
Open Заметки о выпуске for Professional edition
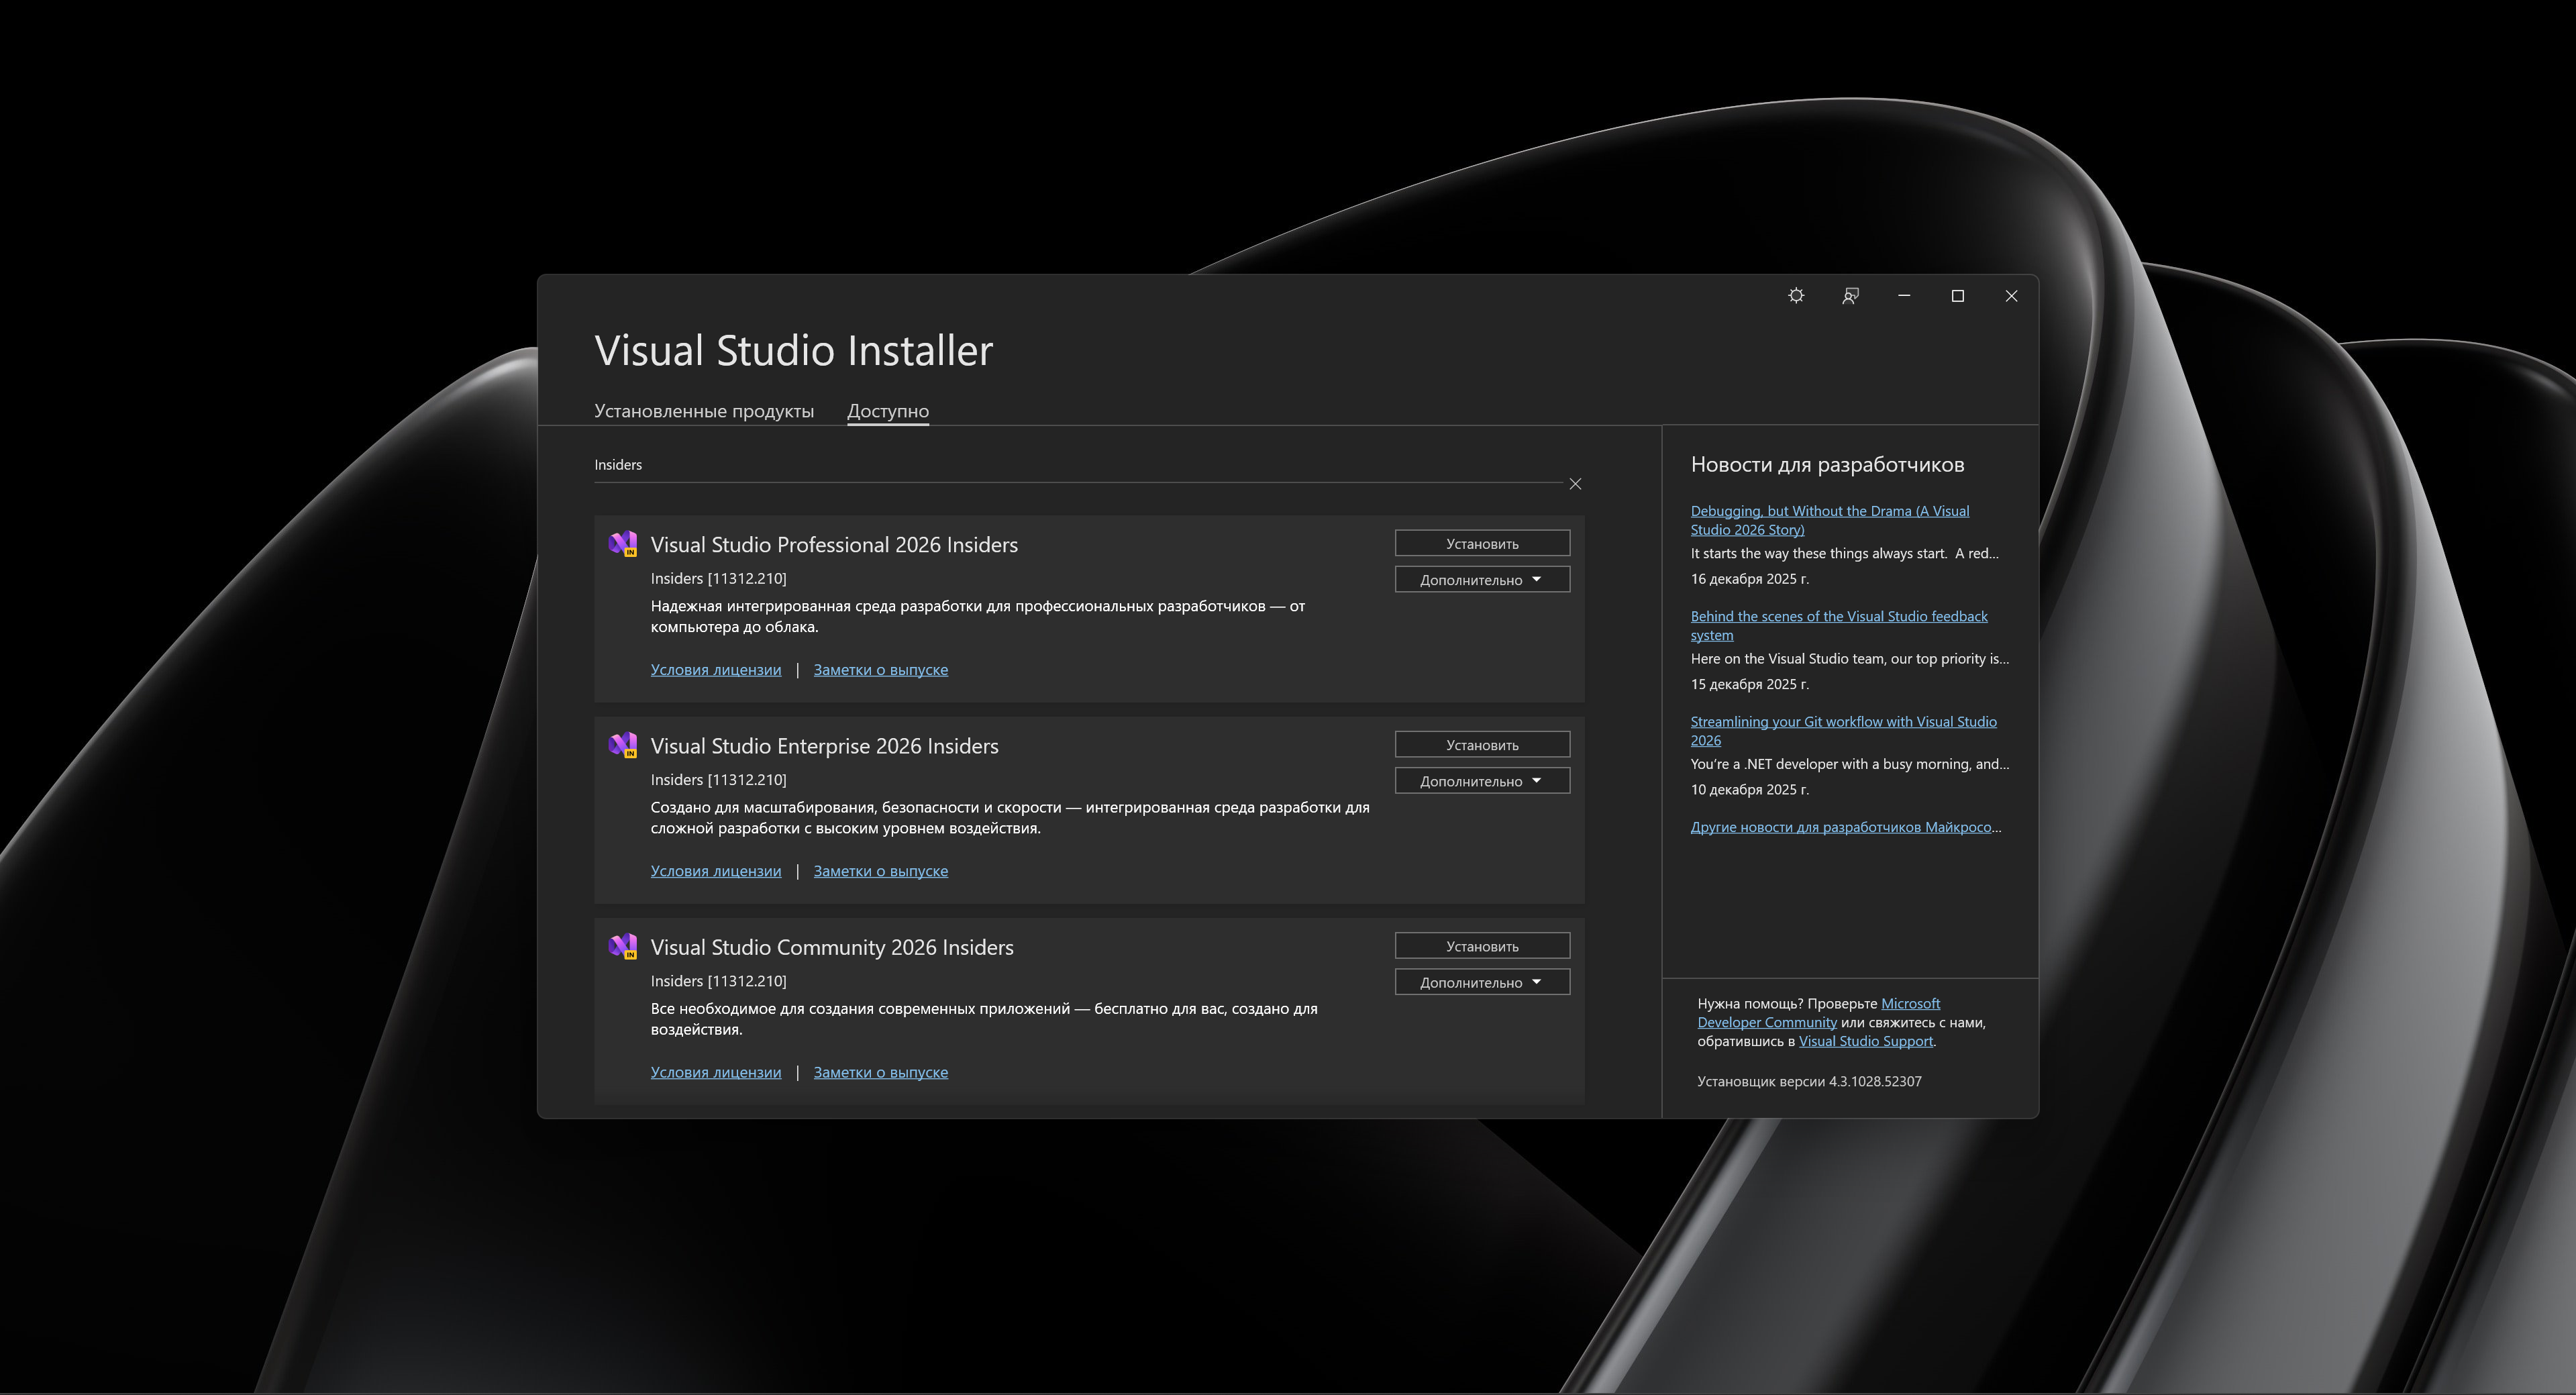pos(880,670)
